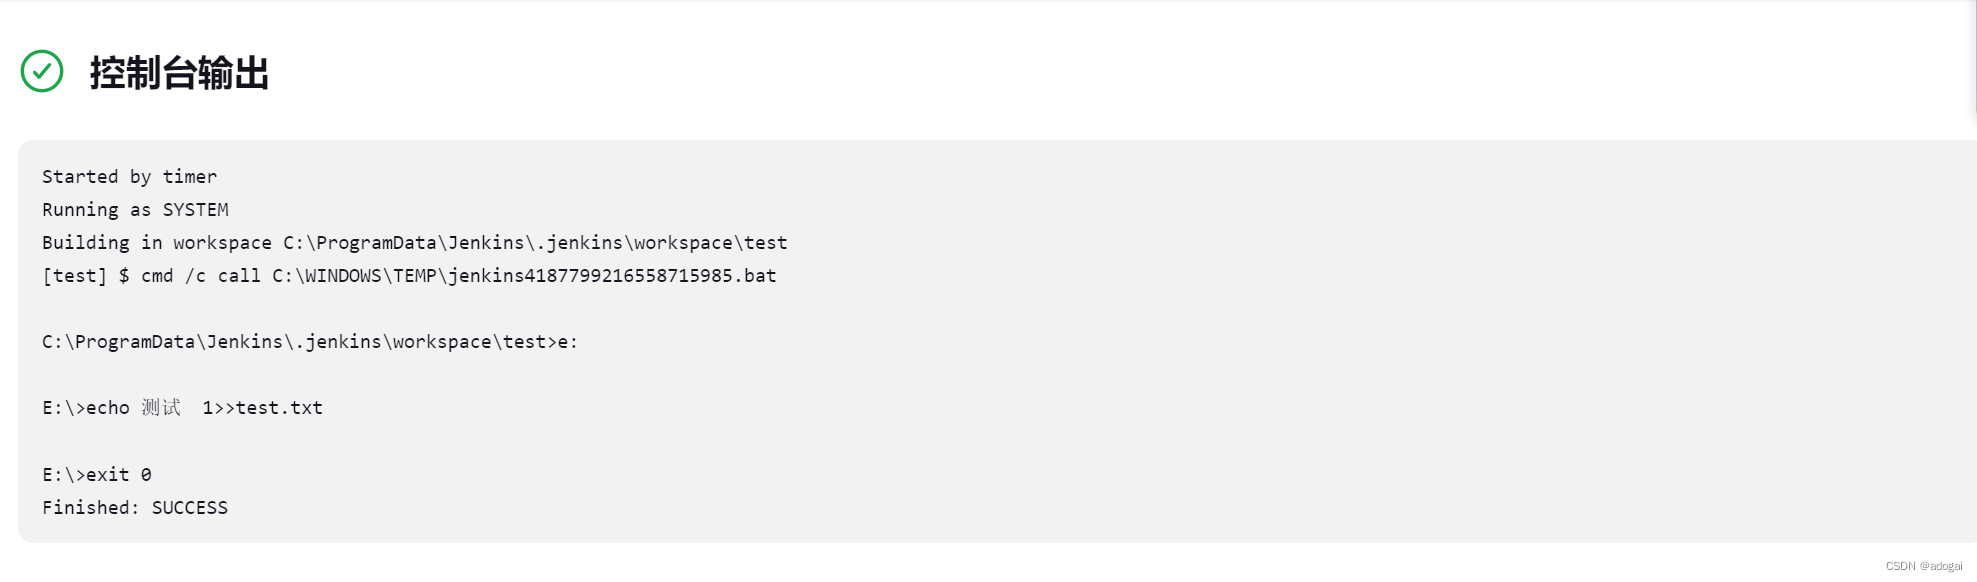Click the jenkins4187799216558715985.bat file path

tap(524, 276)
